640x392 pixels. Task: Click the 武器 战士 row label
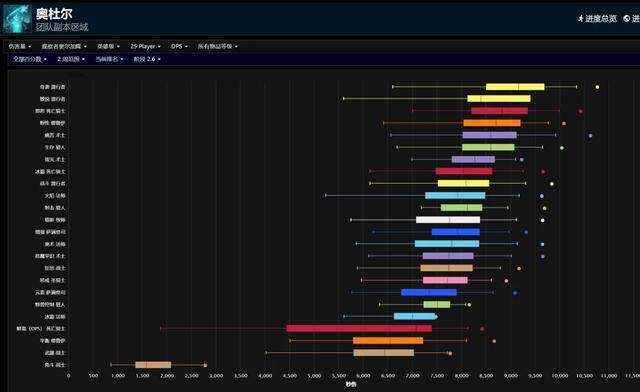(x=55, y=353)
